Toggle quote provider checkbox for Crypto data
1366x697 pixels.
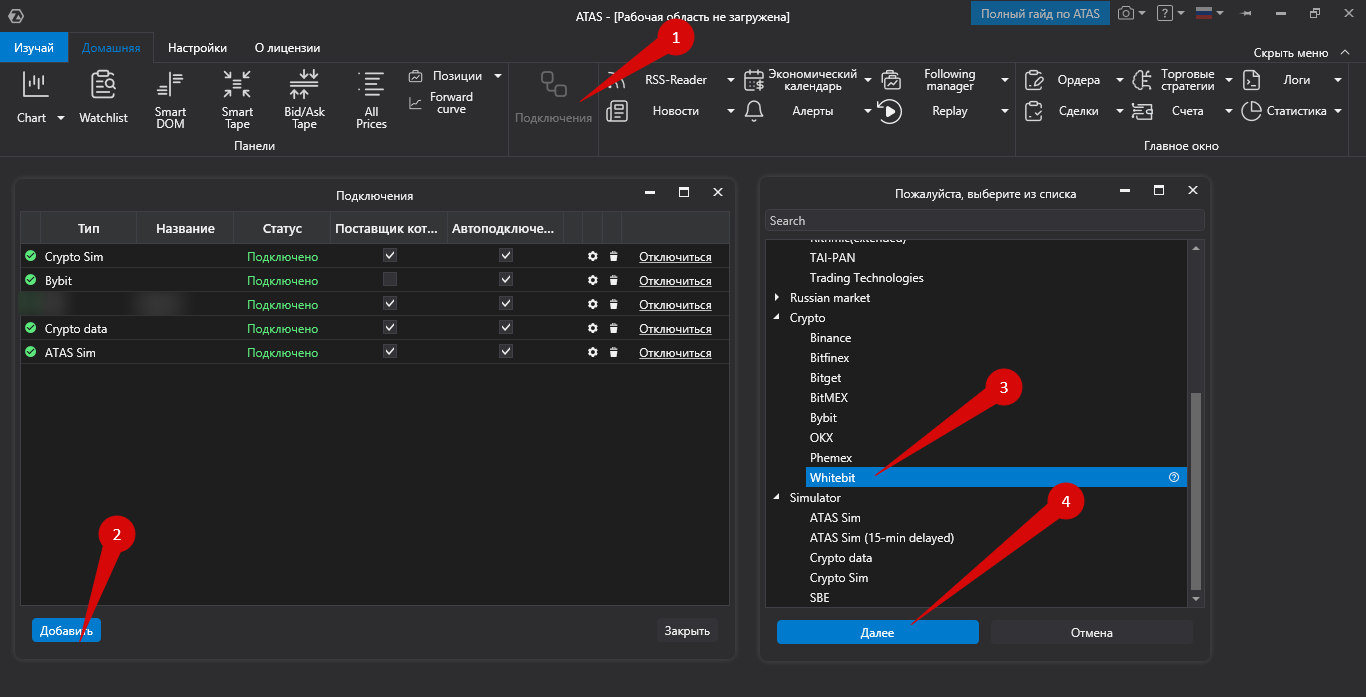tap(390, 328)
